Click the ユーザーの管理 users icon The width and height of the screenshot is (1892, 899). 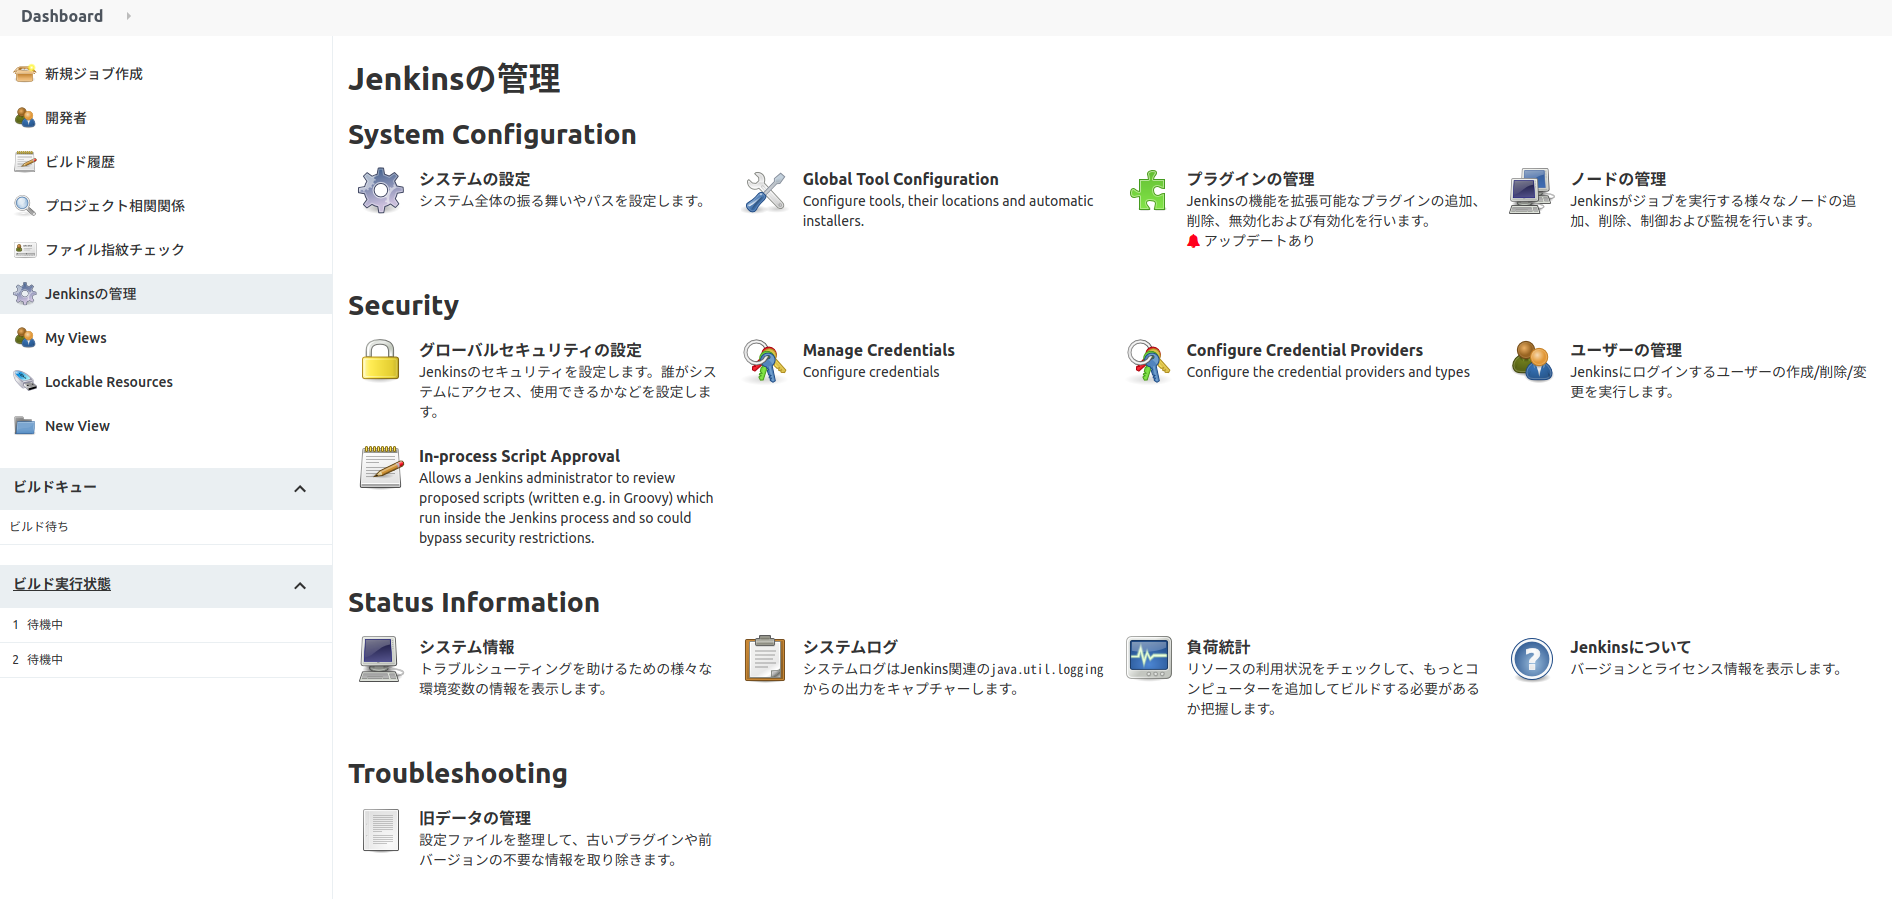click(1532, 362)
